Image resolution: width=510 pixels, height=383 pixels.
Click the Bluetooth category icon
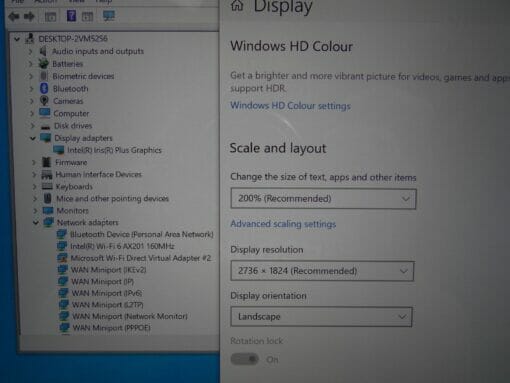coord(44,88)
